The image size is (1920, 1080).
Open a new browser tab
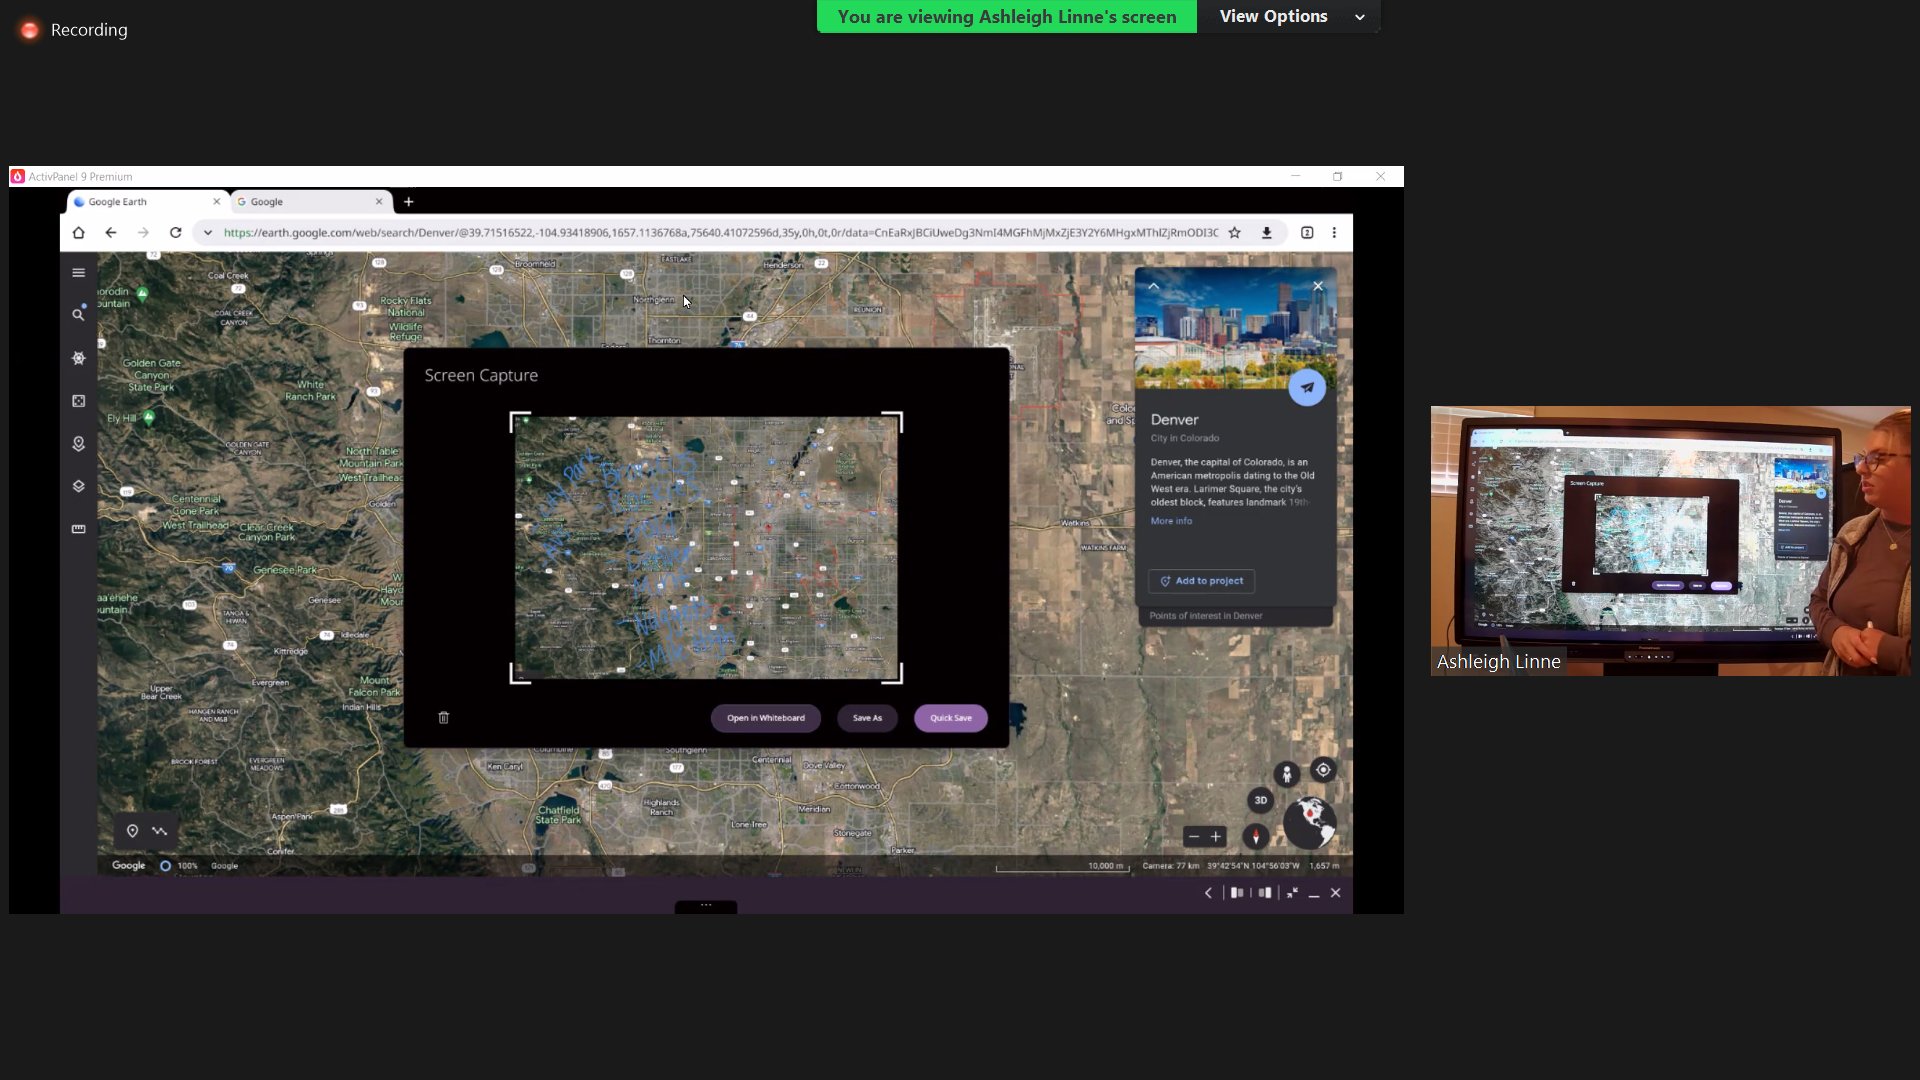408,202
